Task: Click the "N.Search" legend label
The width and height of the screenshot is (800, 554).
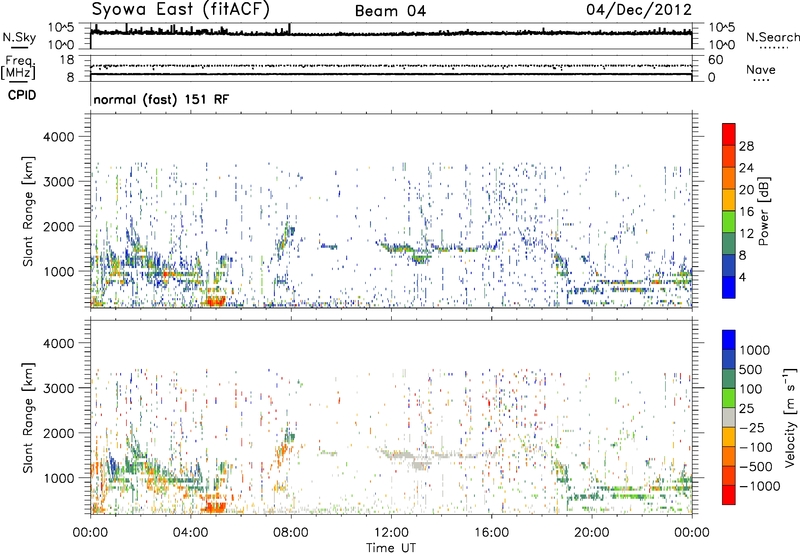Action: (772, 37)
